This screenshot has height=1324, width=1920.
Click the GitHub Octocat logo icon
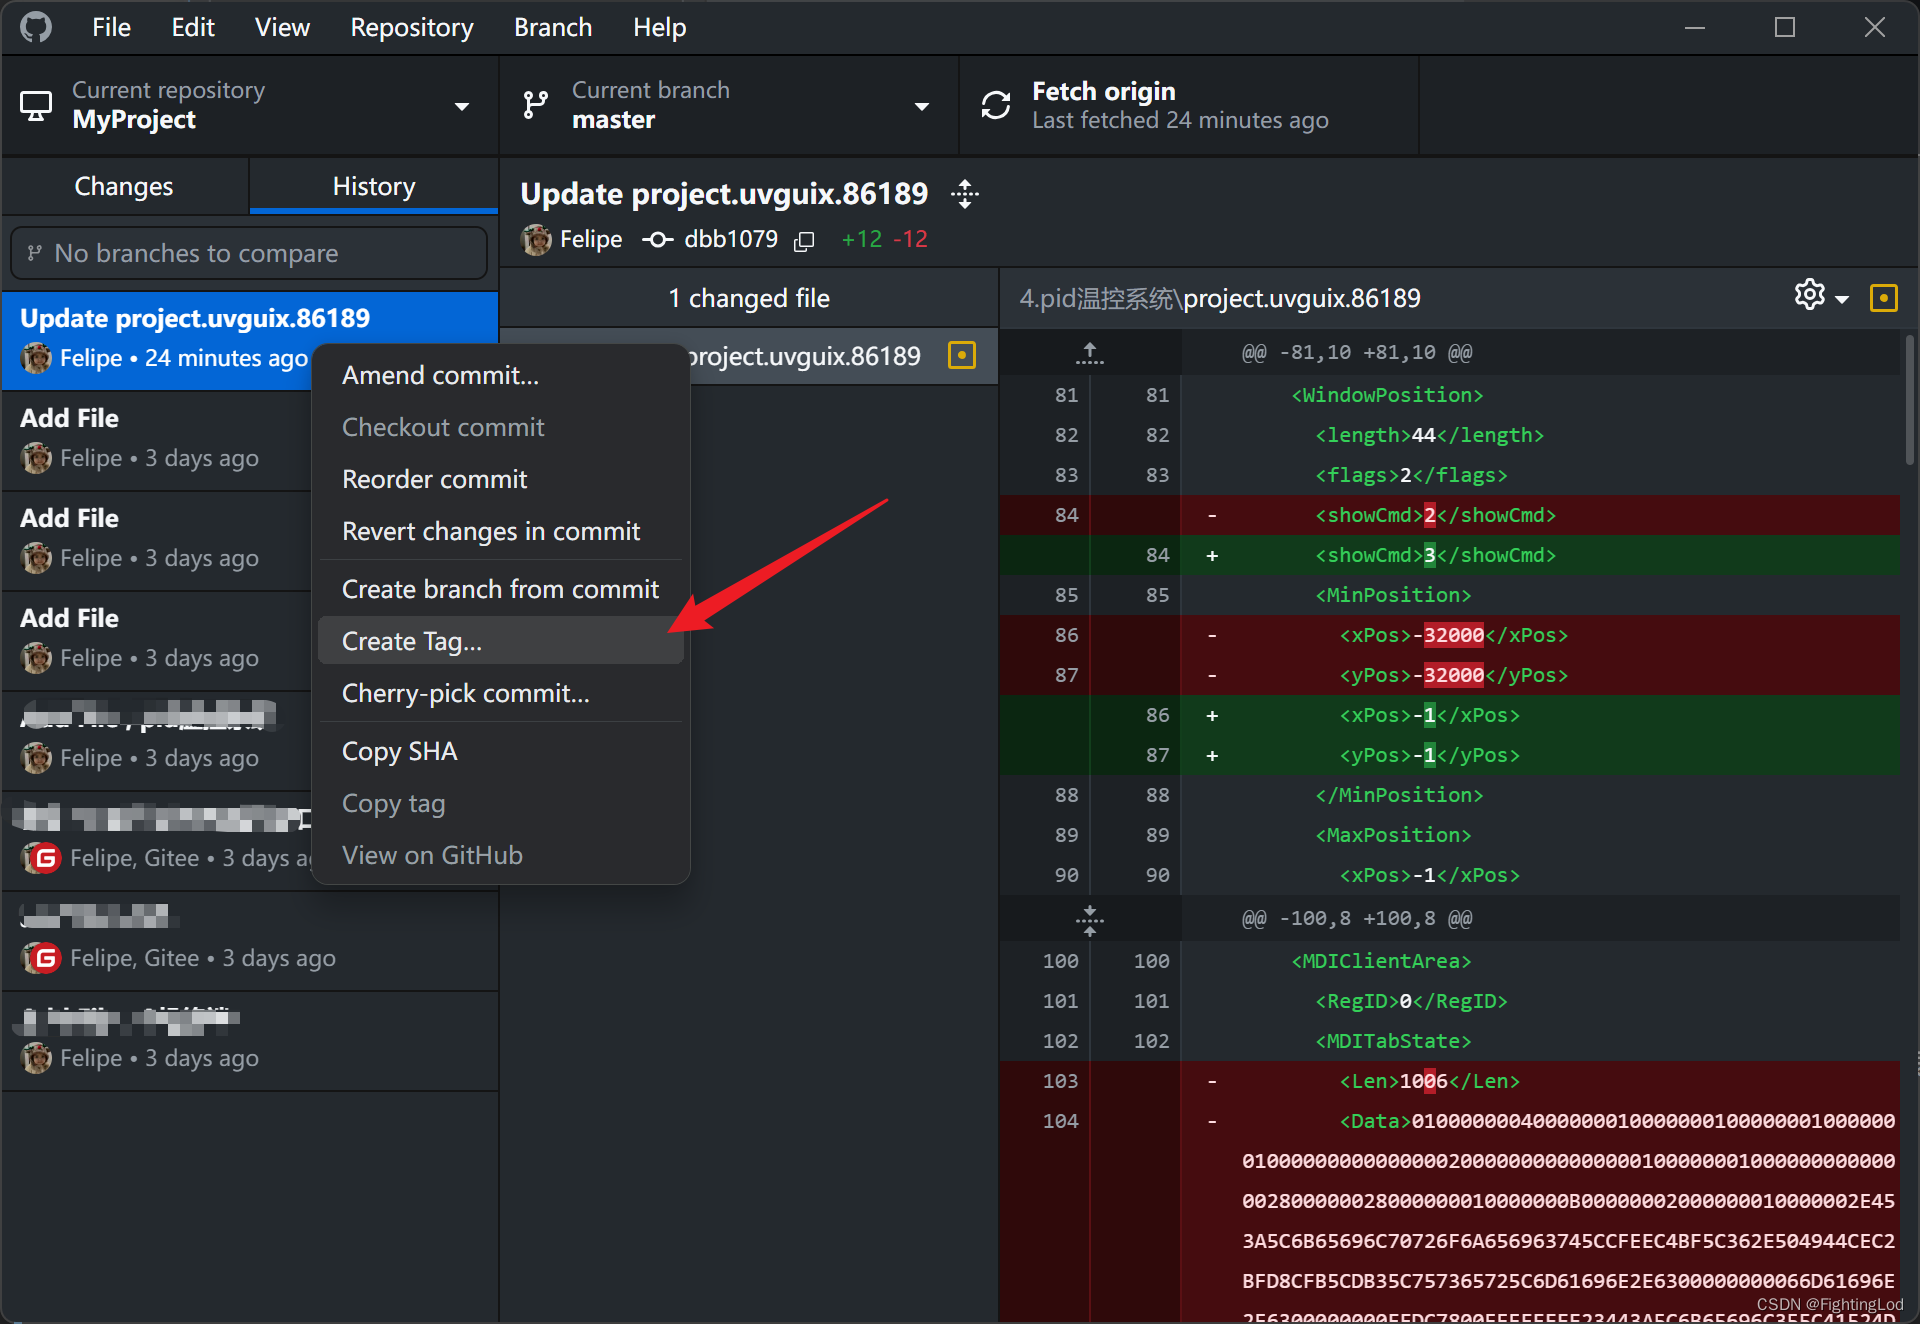[x=36, y=27]
